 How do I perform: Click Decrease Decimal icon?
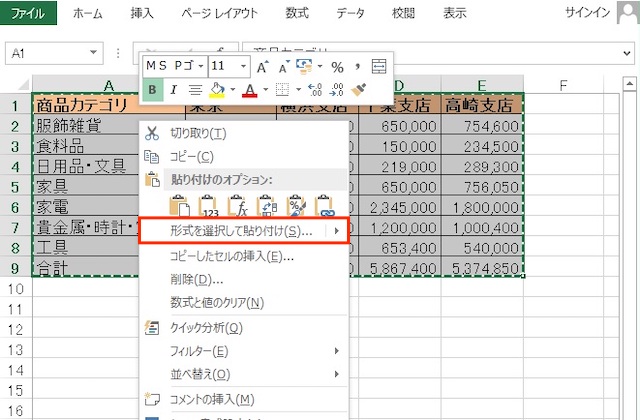(336, 89)
